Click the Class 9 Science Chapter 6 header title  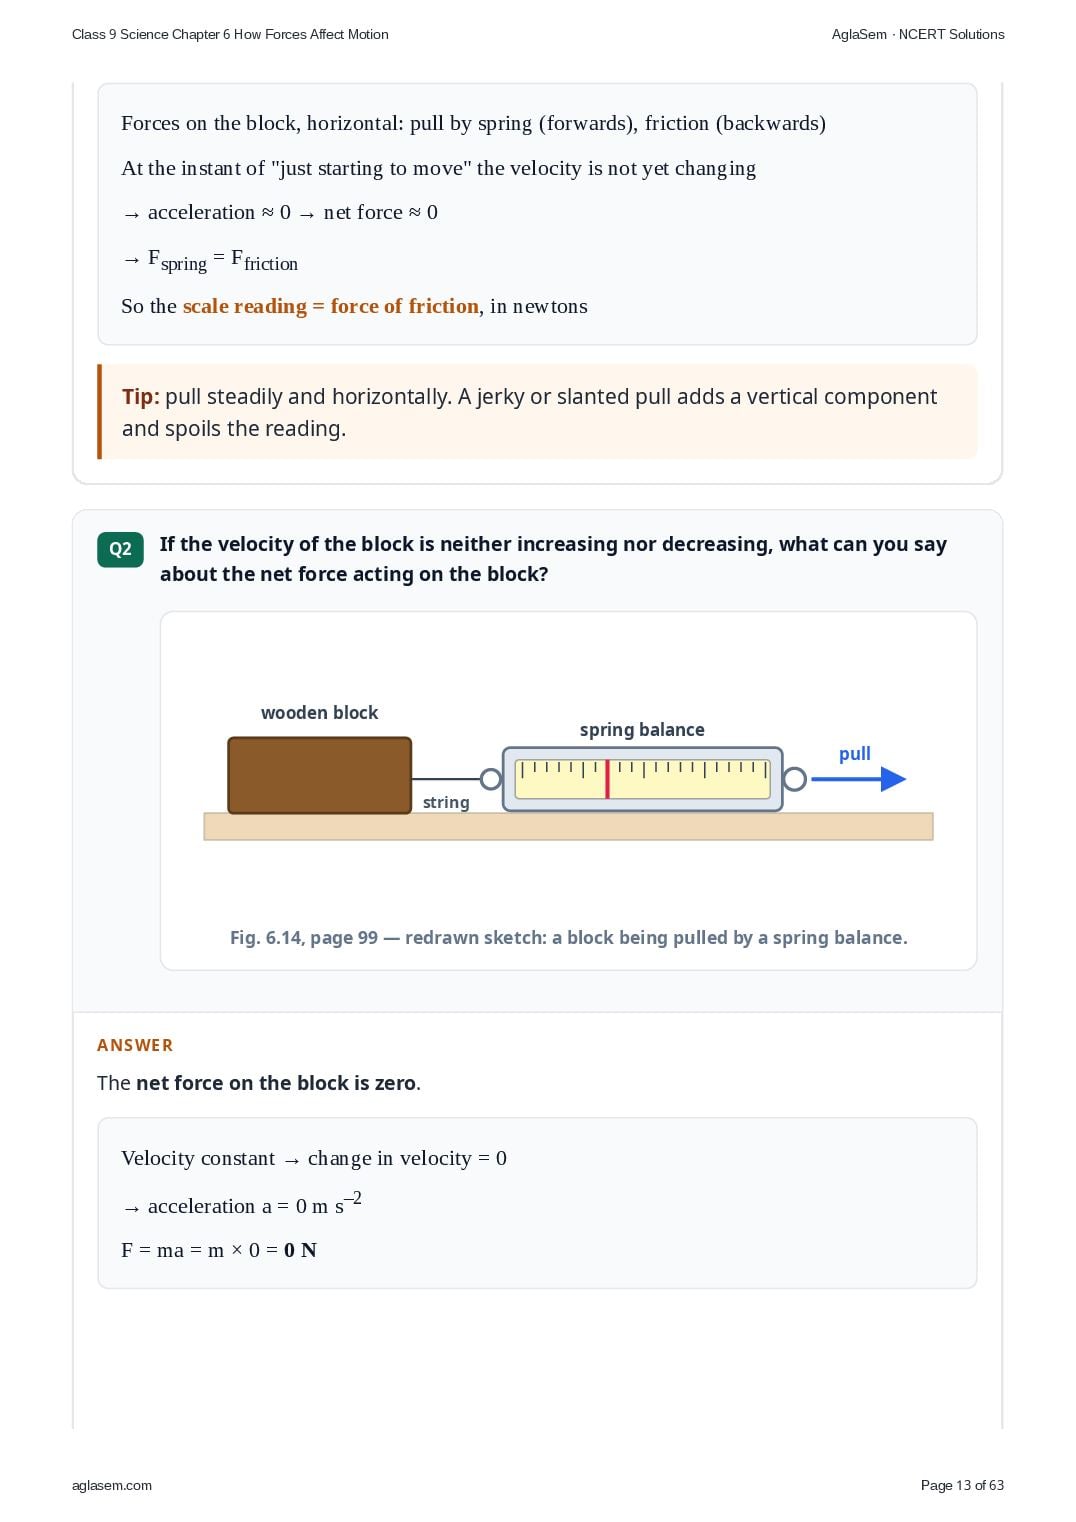[x=230, y=34]
